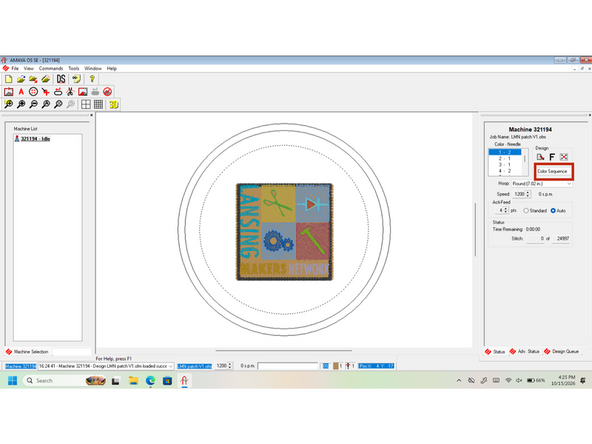Open help with the yellow question mark icon
592x444 pixels.
92,79
